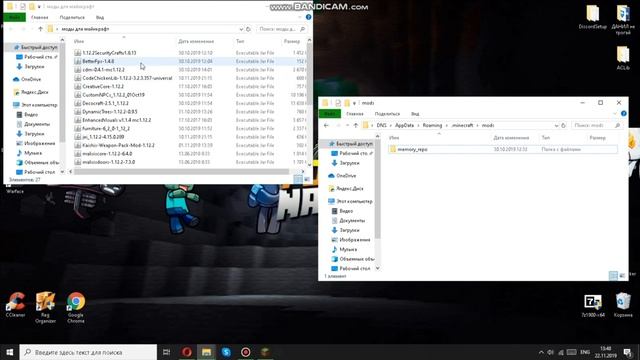The height and width of the screenshot is (360, 640).
Task: Open Google Chrome desktop shortcut
Action: point(76,307)
